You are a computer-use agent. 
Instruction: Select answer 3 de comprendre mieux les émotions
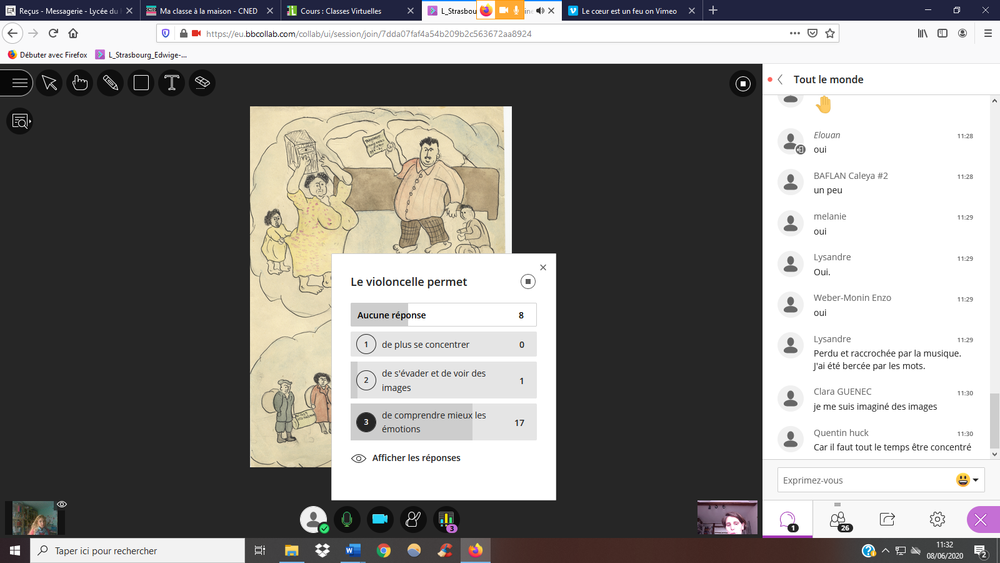[x=443, y=421]
